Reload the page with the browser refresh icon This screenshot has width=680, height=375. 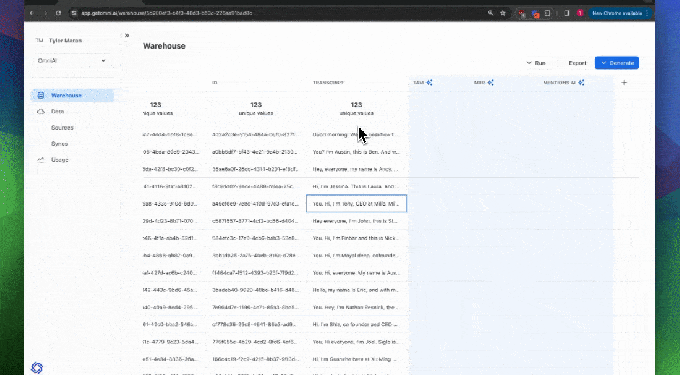[59, 13]
